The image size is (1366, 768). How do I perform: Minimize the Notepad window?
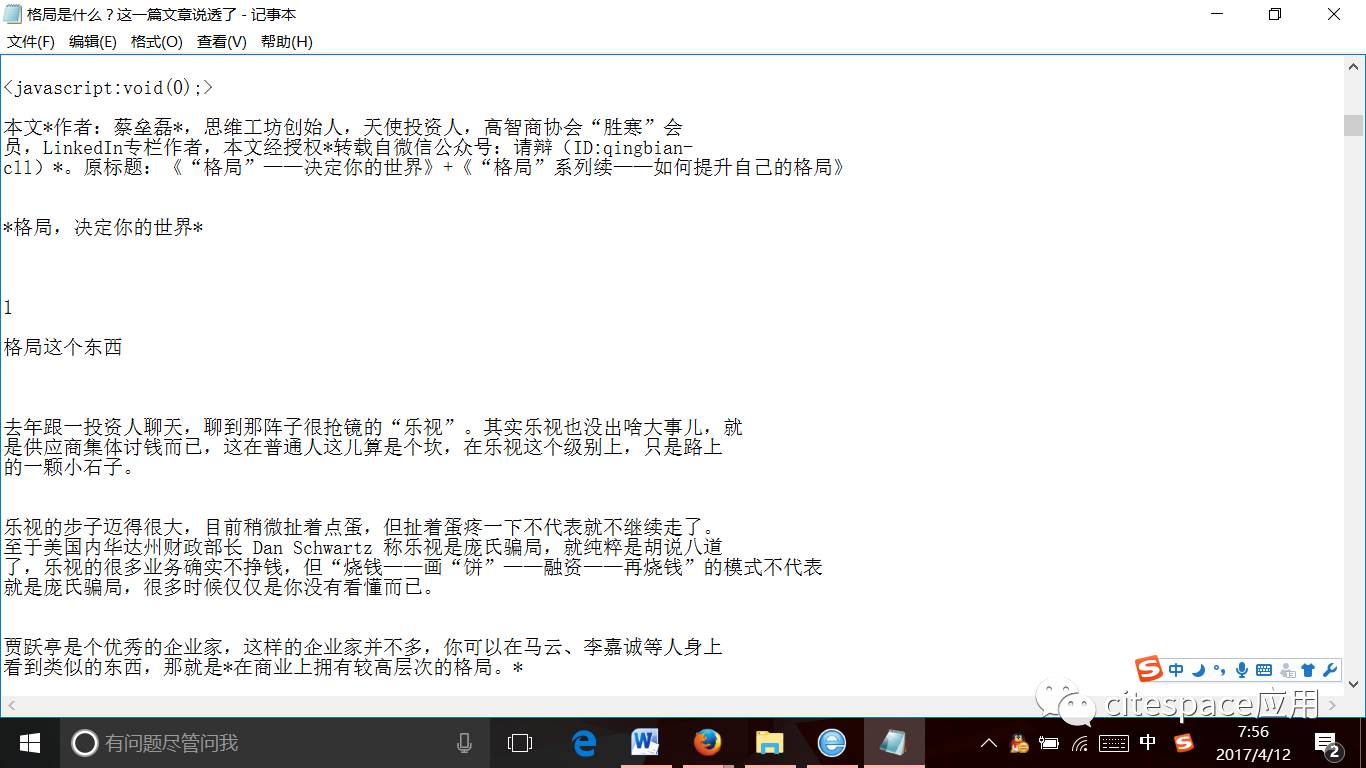[1216, 14]
